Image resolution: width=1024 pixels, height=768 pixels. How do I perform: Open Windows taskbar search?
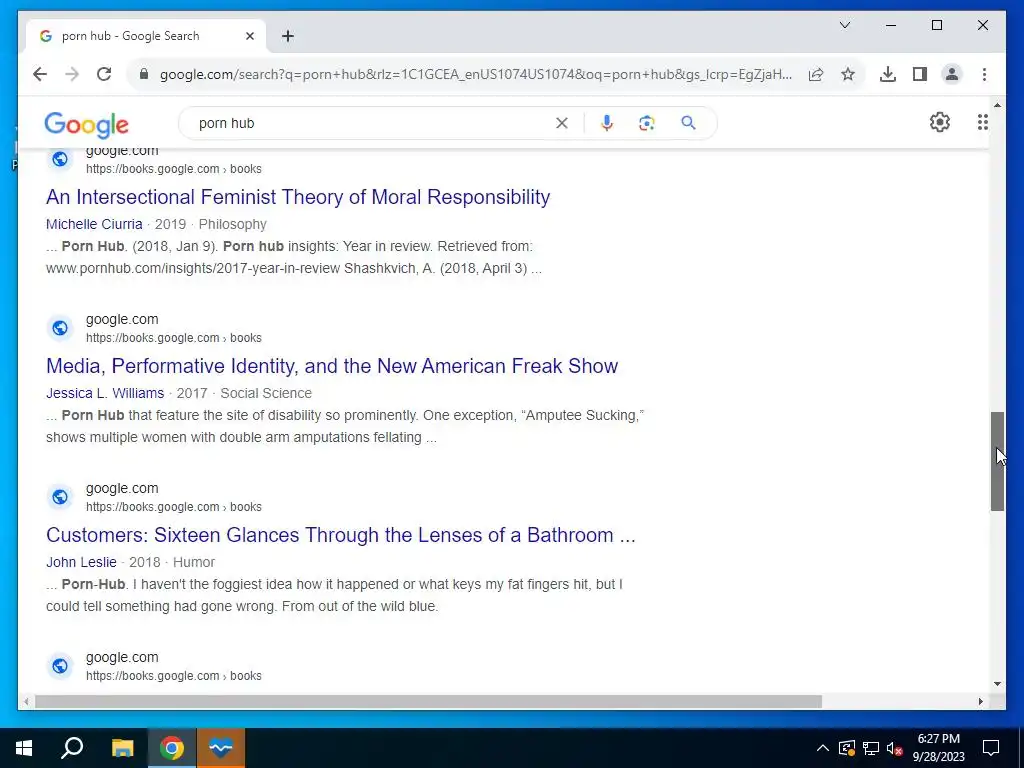tap(72, 748)
